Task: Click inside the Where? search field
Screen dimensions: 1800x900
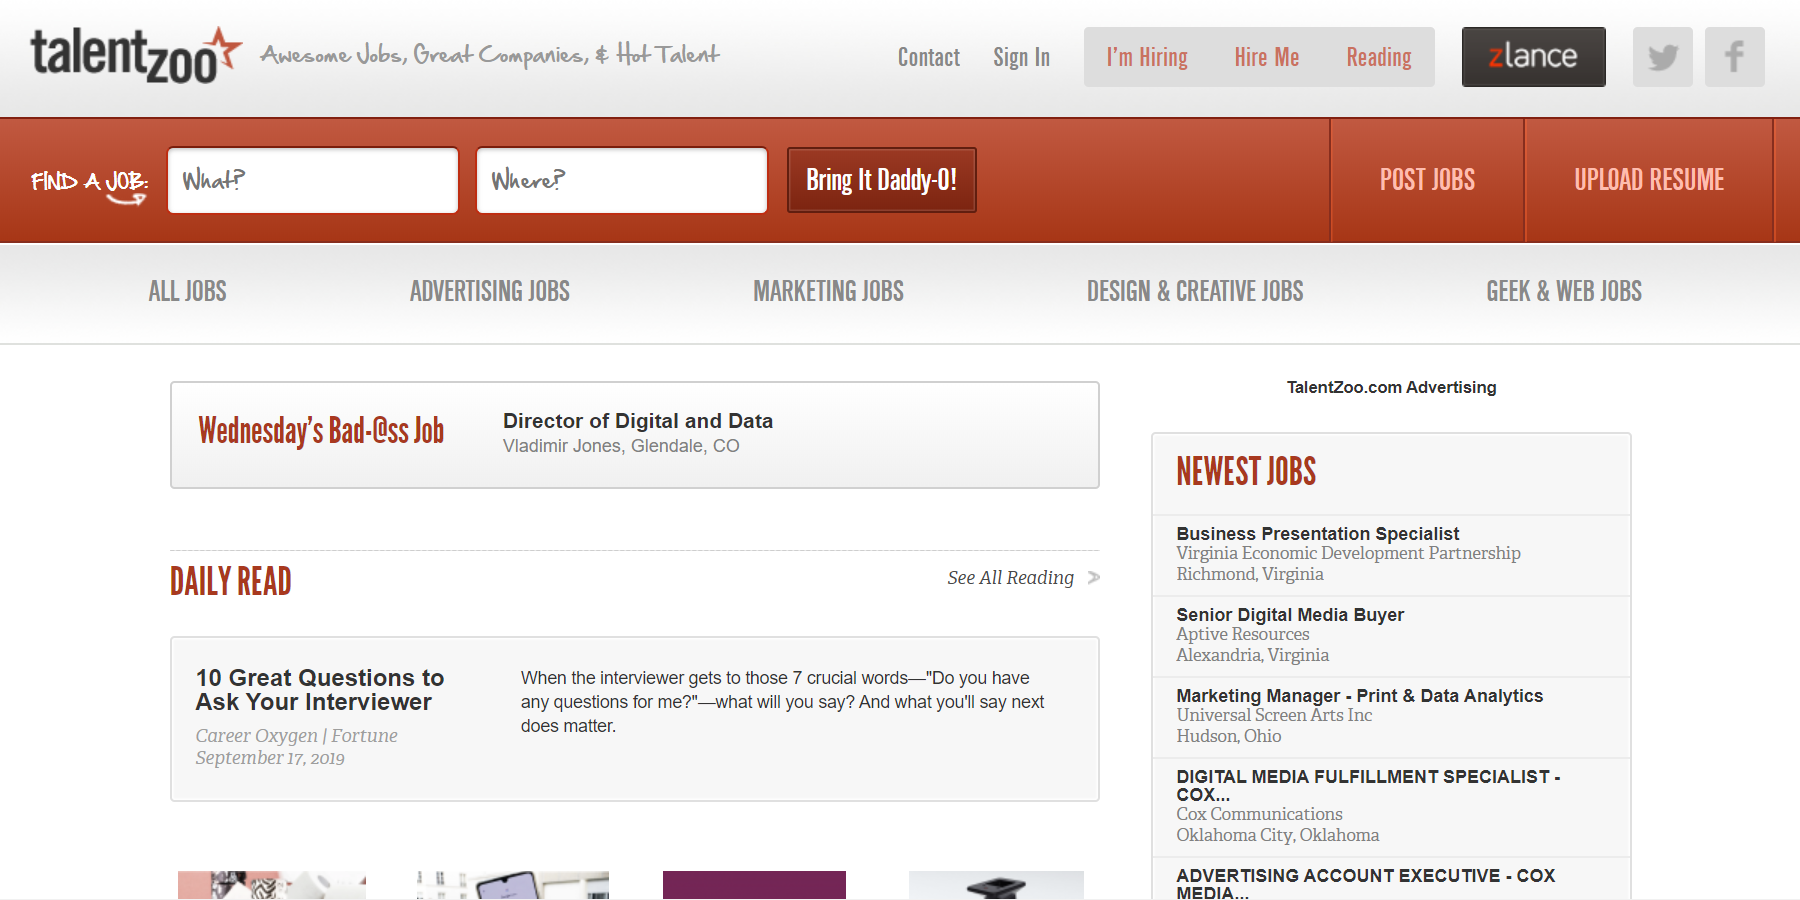Action: coord(621,180)
